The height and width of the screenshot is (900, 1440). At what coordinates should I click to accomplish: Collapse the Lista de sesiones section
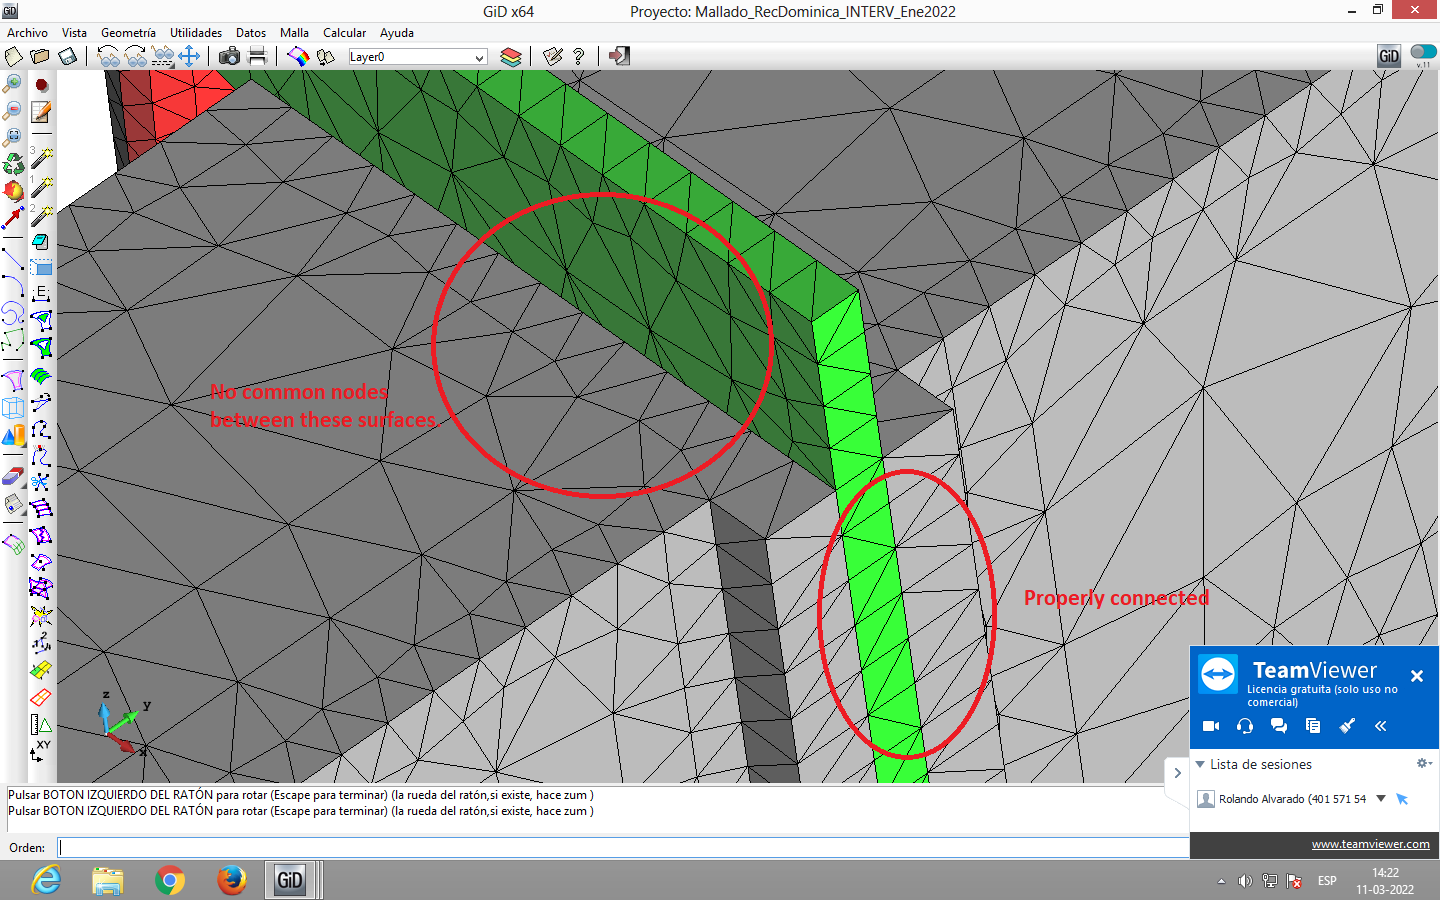1201,764
